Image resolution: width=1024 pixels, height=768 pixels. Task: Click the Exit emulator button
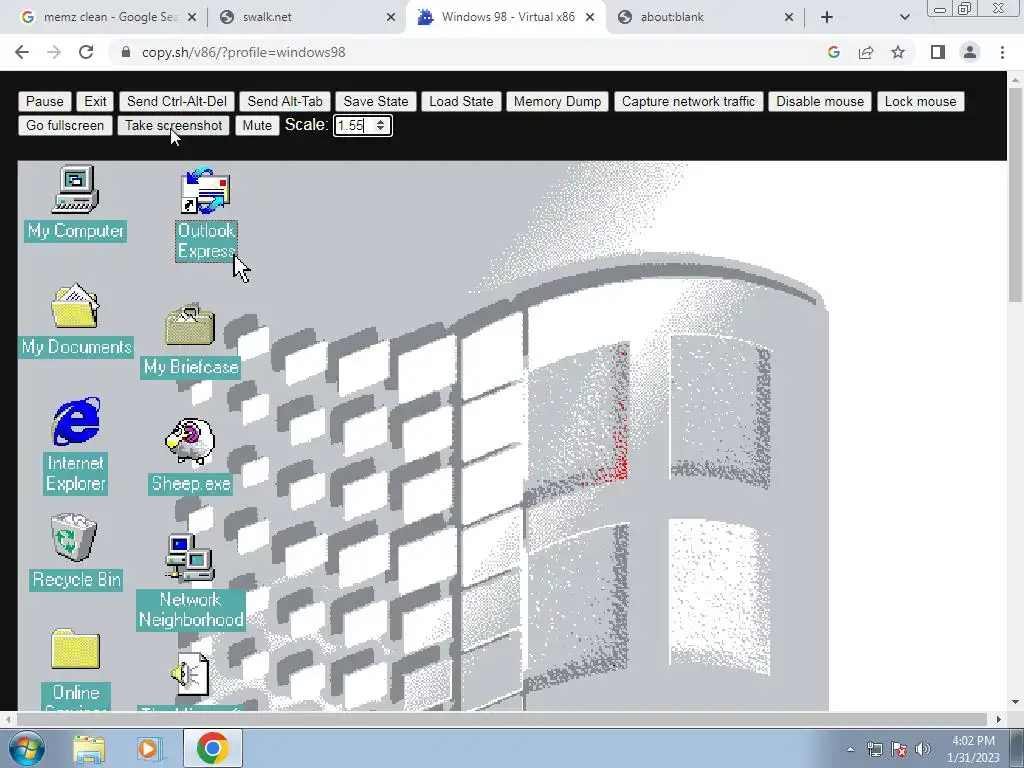coord(95,101)
